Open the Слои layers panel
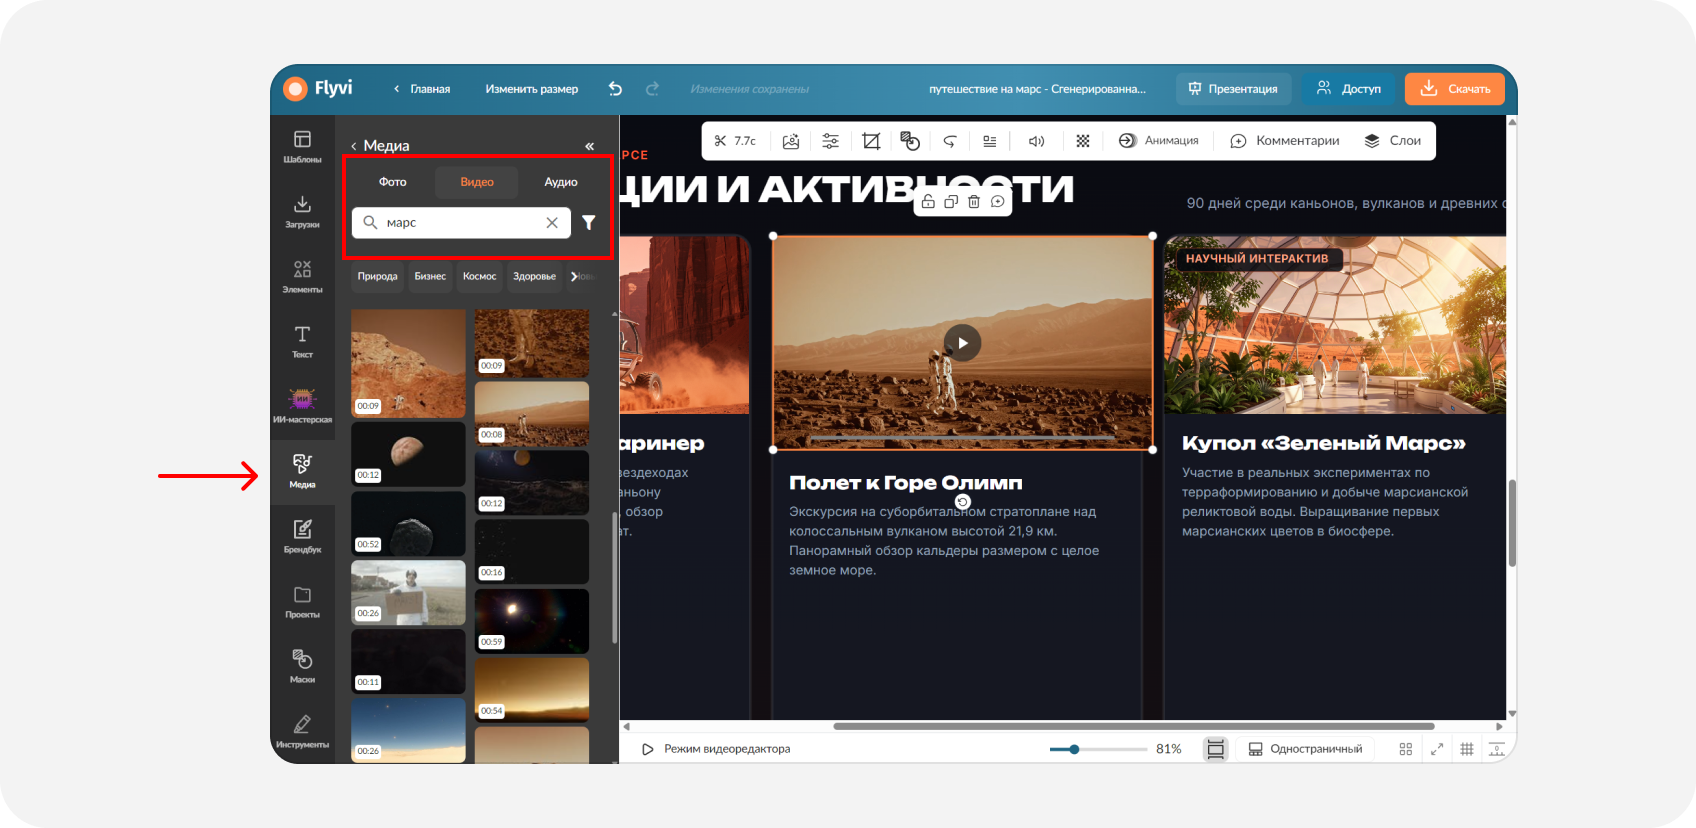The height and width of the screenshot is (828, 1696). coord(1393,141)
